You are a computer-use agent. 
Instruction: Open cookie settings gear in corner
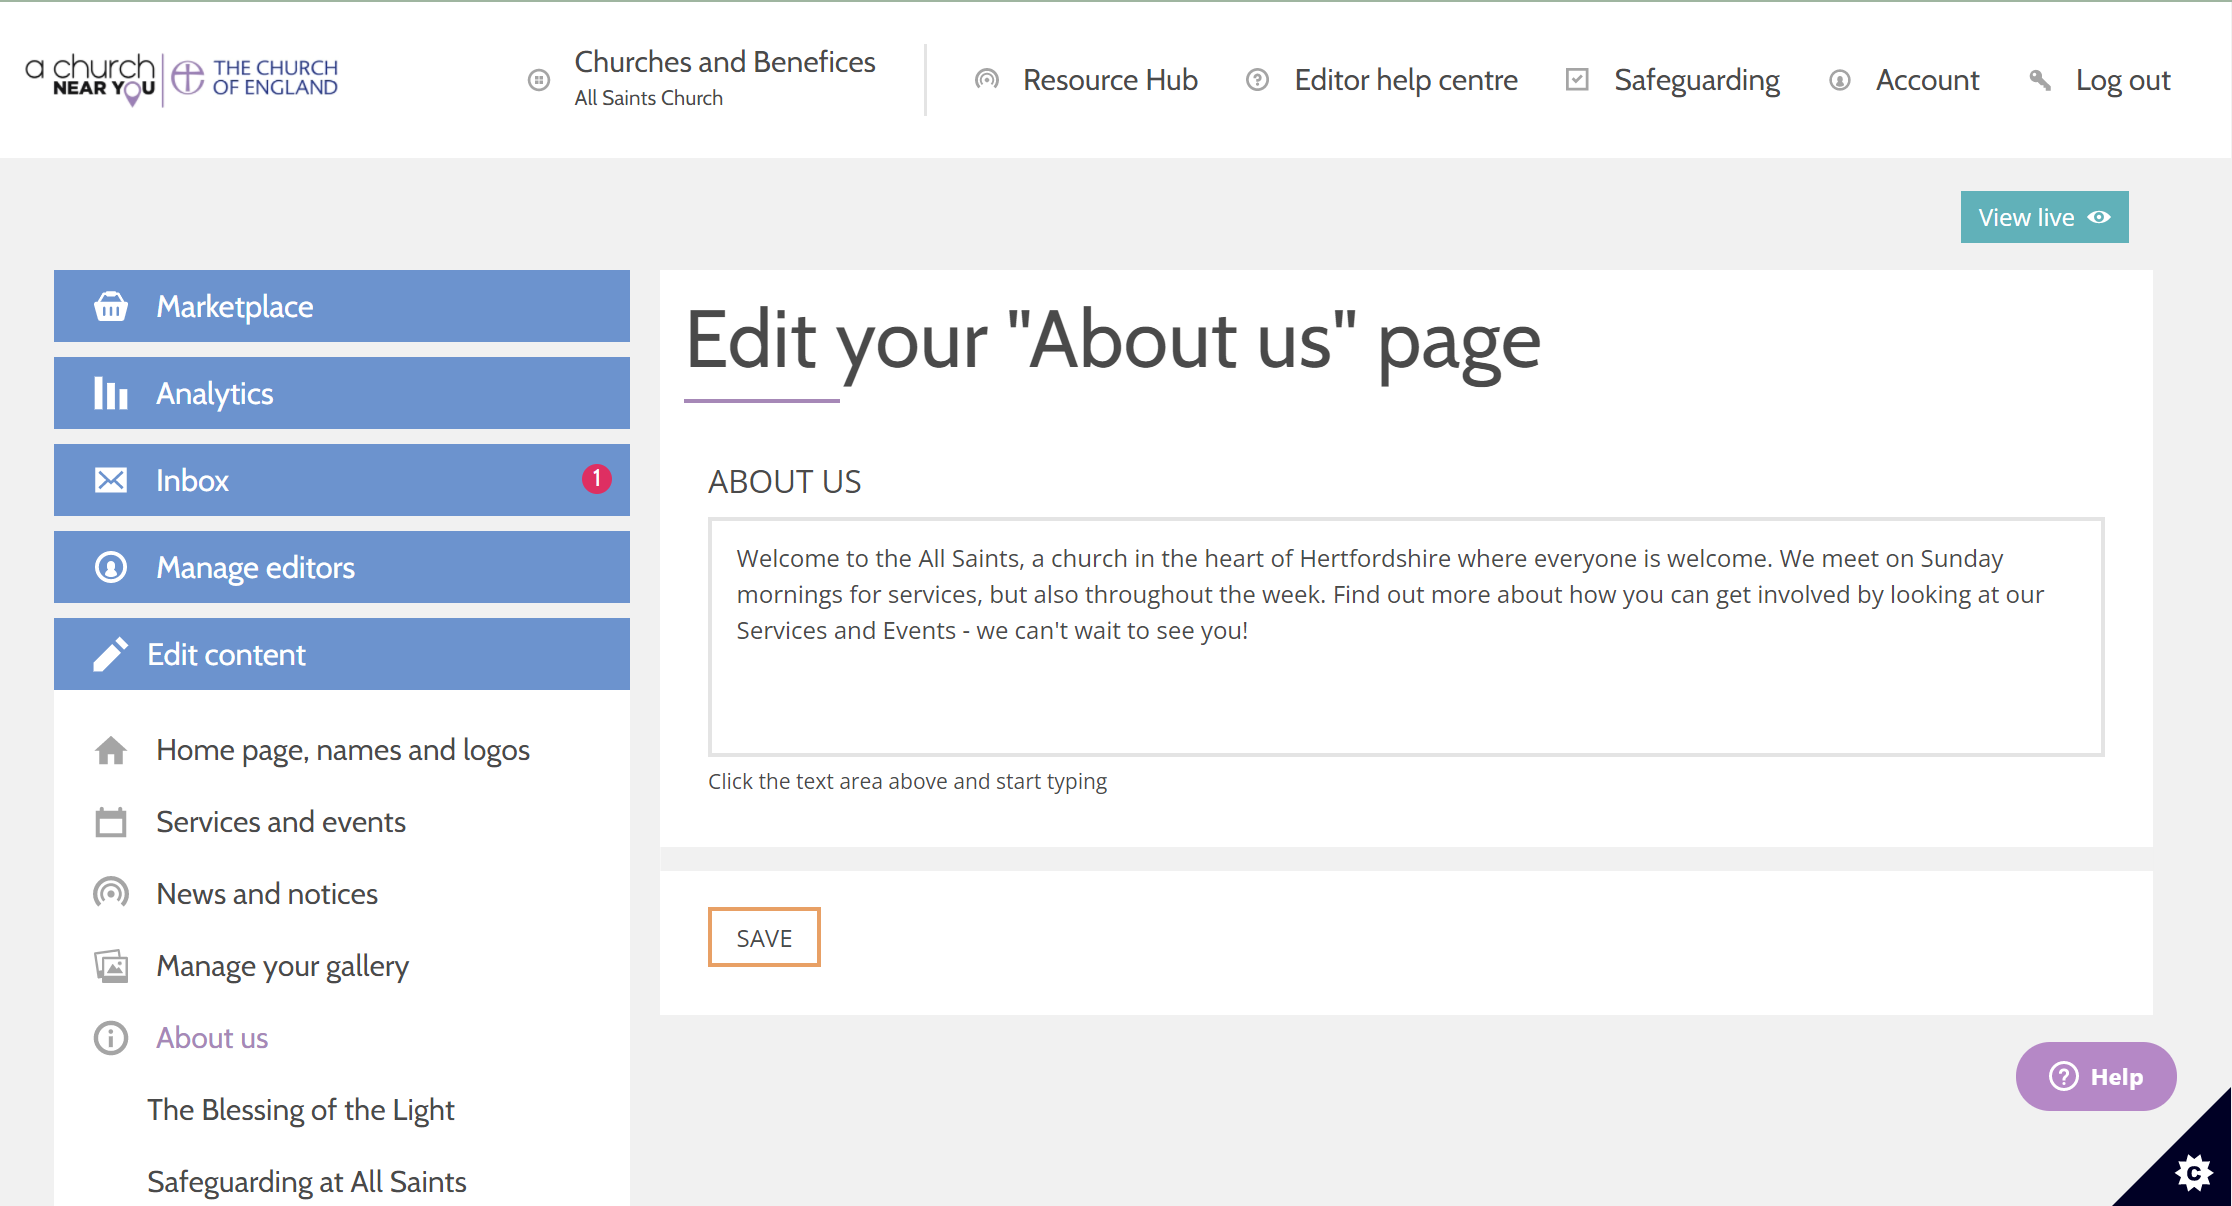[x=2194, y=1172]
